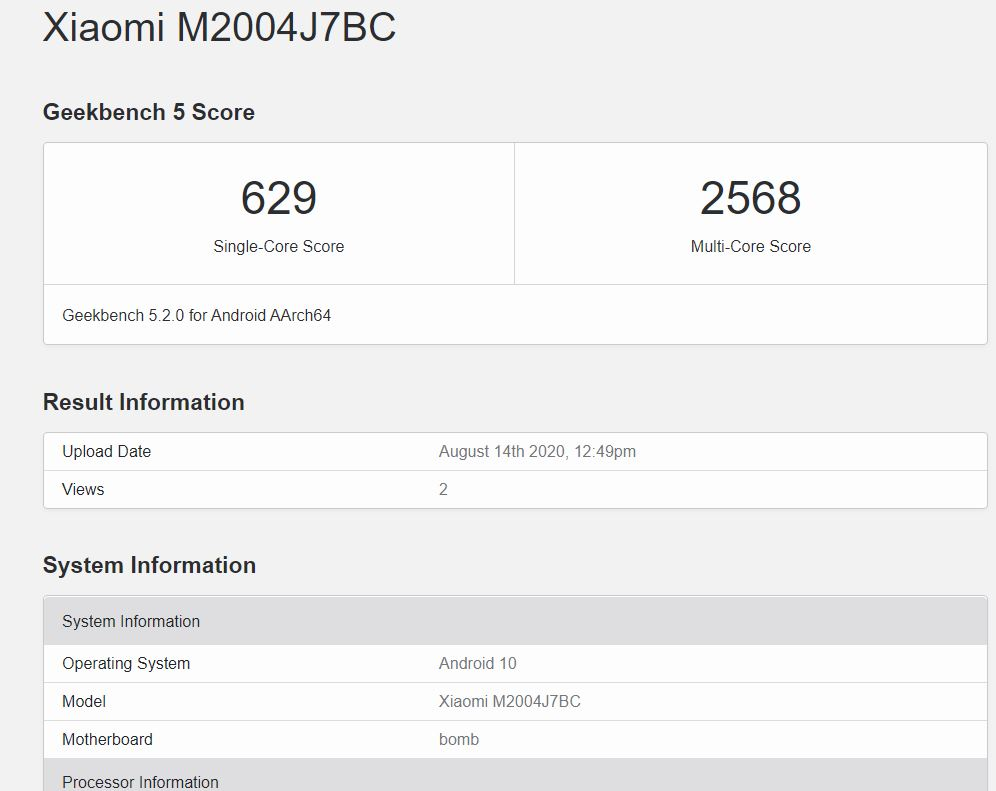Select the 2568 multi-core score number
The height and width of the screenshot is (791, 996).
click(x=750, y=198)
